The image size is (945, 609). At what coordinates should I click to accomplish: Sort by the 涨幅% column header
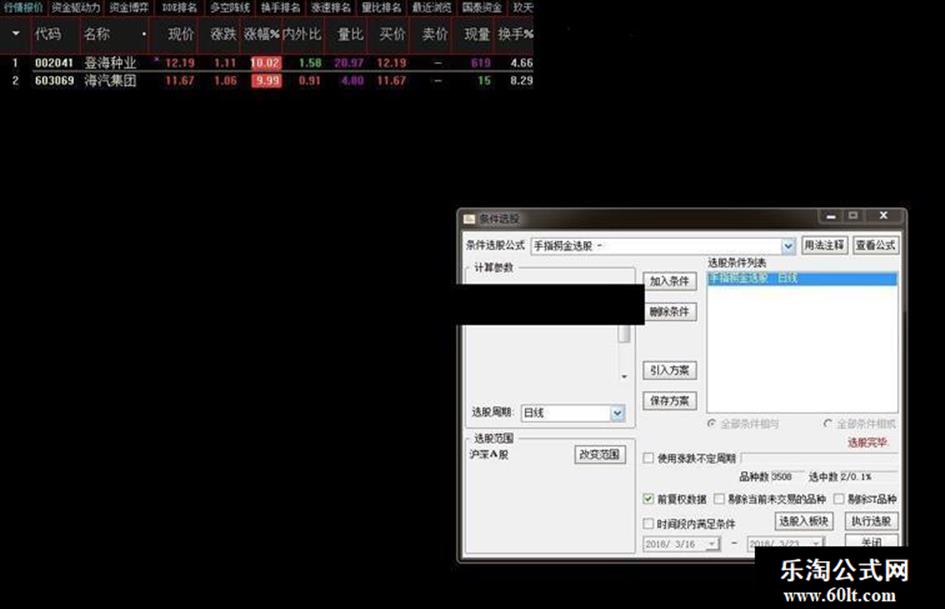262,34
